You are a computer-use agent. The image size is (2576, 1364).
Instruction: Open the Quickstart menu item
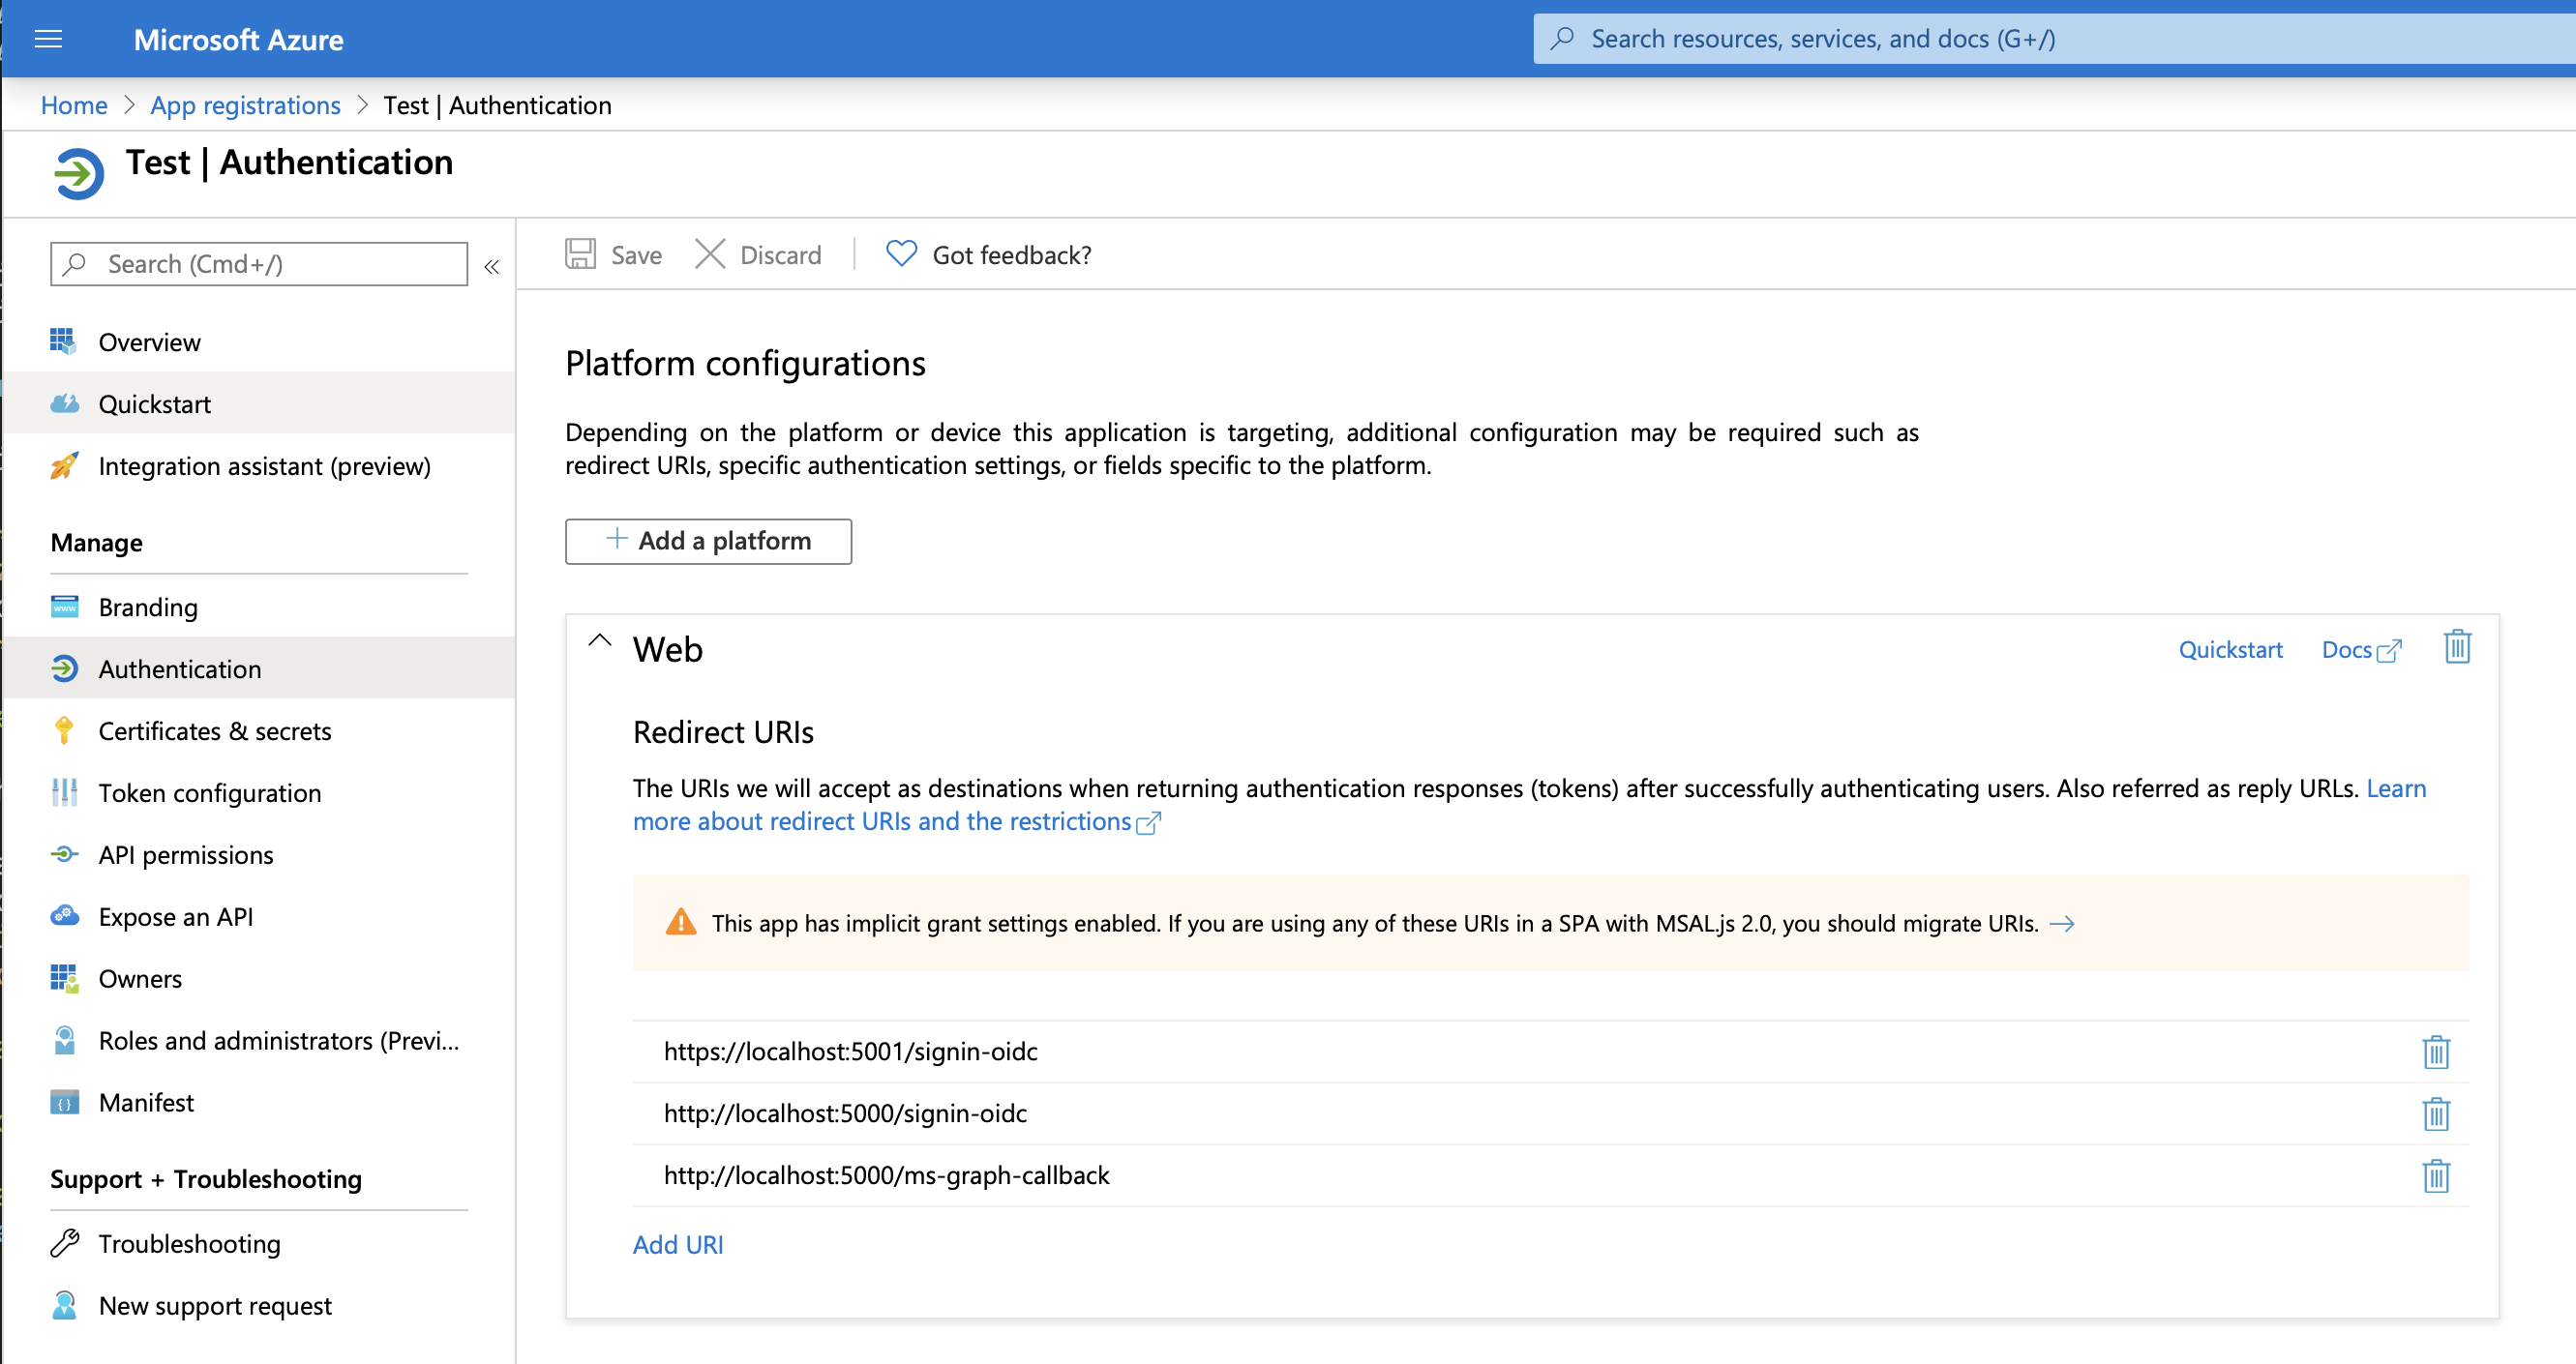258,404
